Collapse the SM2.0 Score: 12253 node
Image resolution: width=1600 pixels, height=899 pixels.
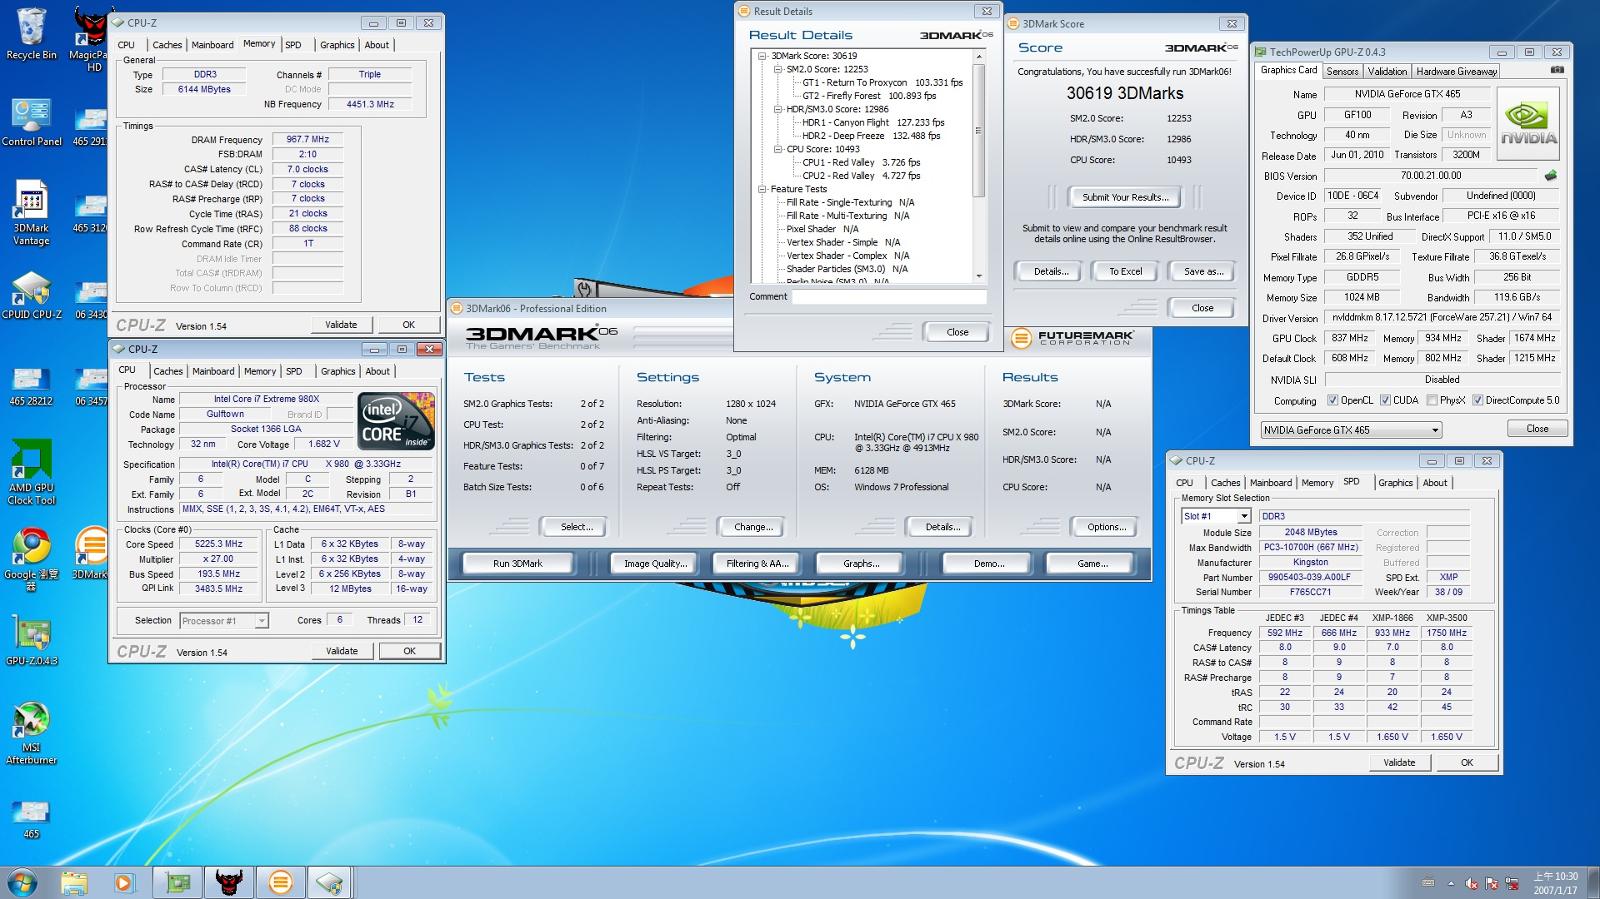coord(778,69)
